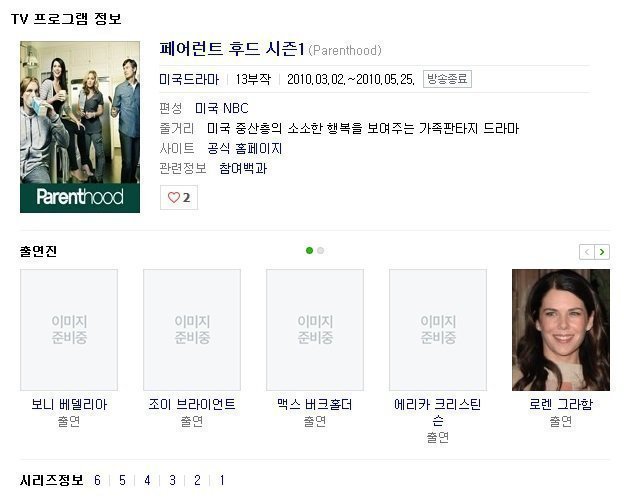Open 참여백과 related info link
The height and width of the screenshot is (502, 624).
pos(243,168)
